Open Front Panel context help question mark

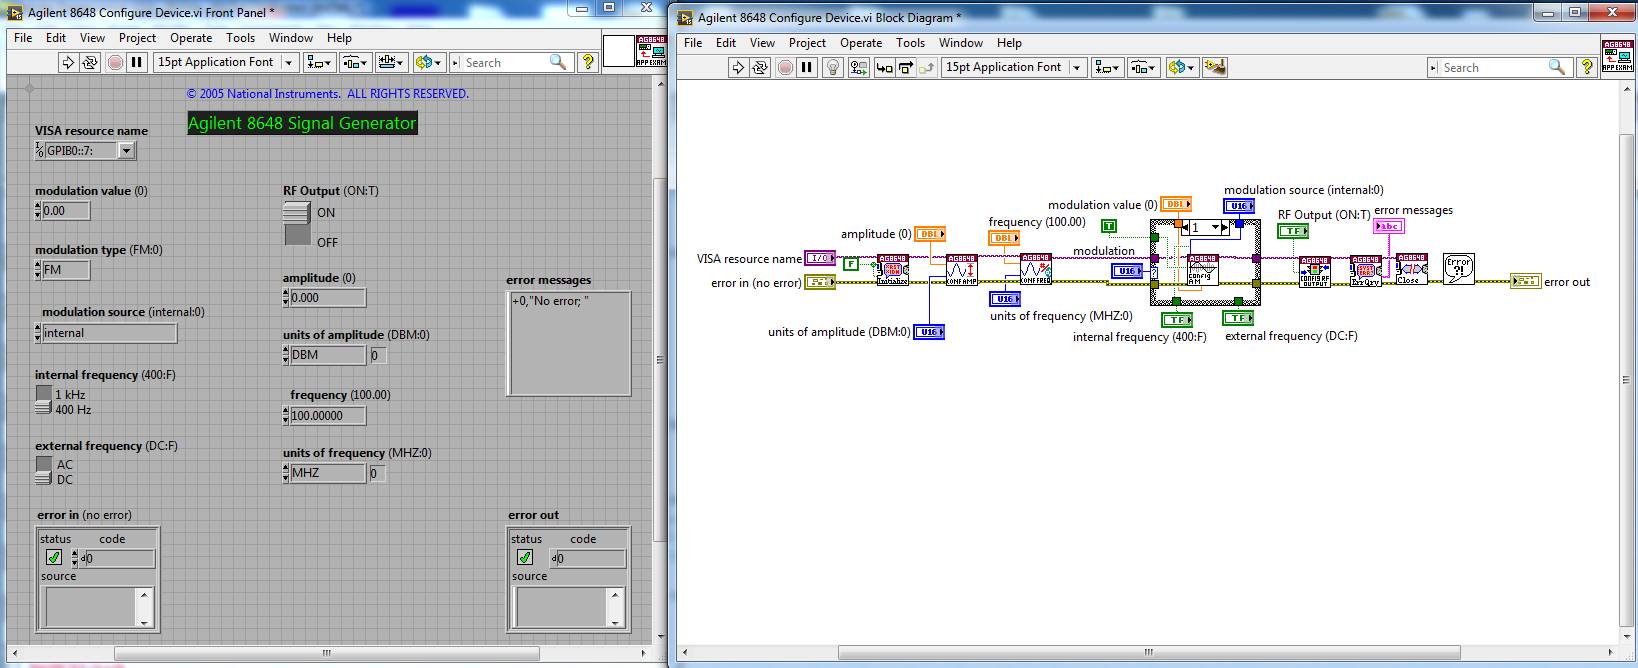(x=588, y=62)
